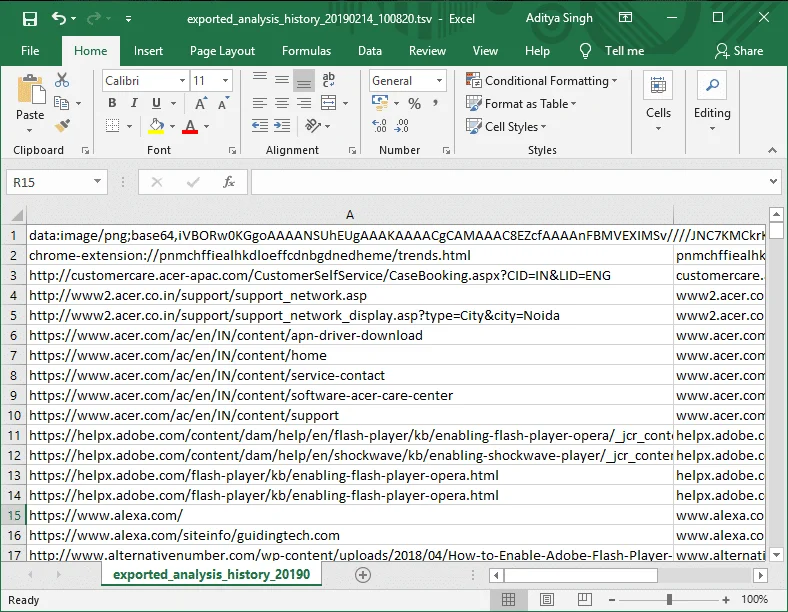The height and width of the screenshot is (612, 788).
Task: Open Number Format dropdown
Action: (x=439, y=81)
